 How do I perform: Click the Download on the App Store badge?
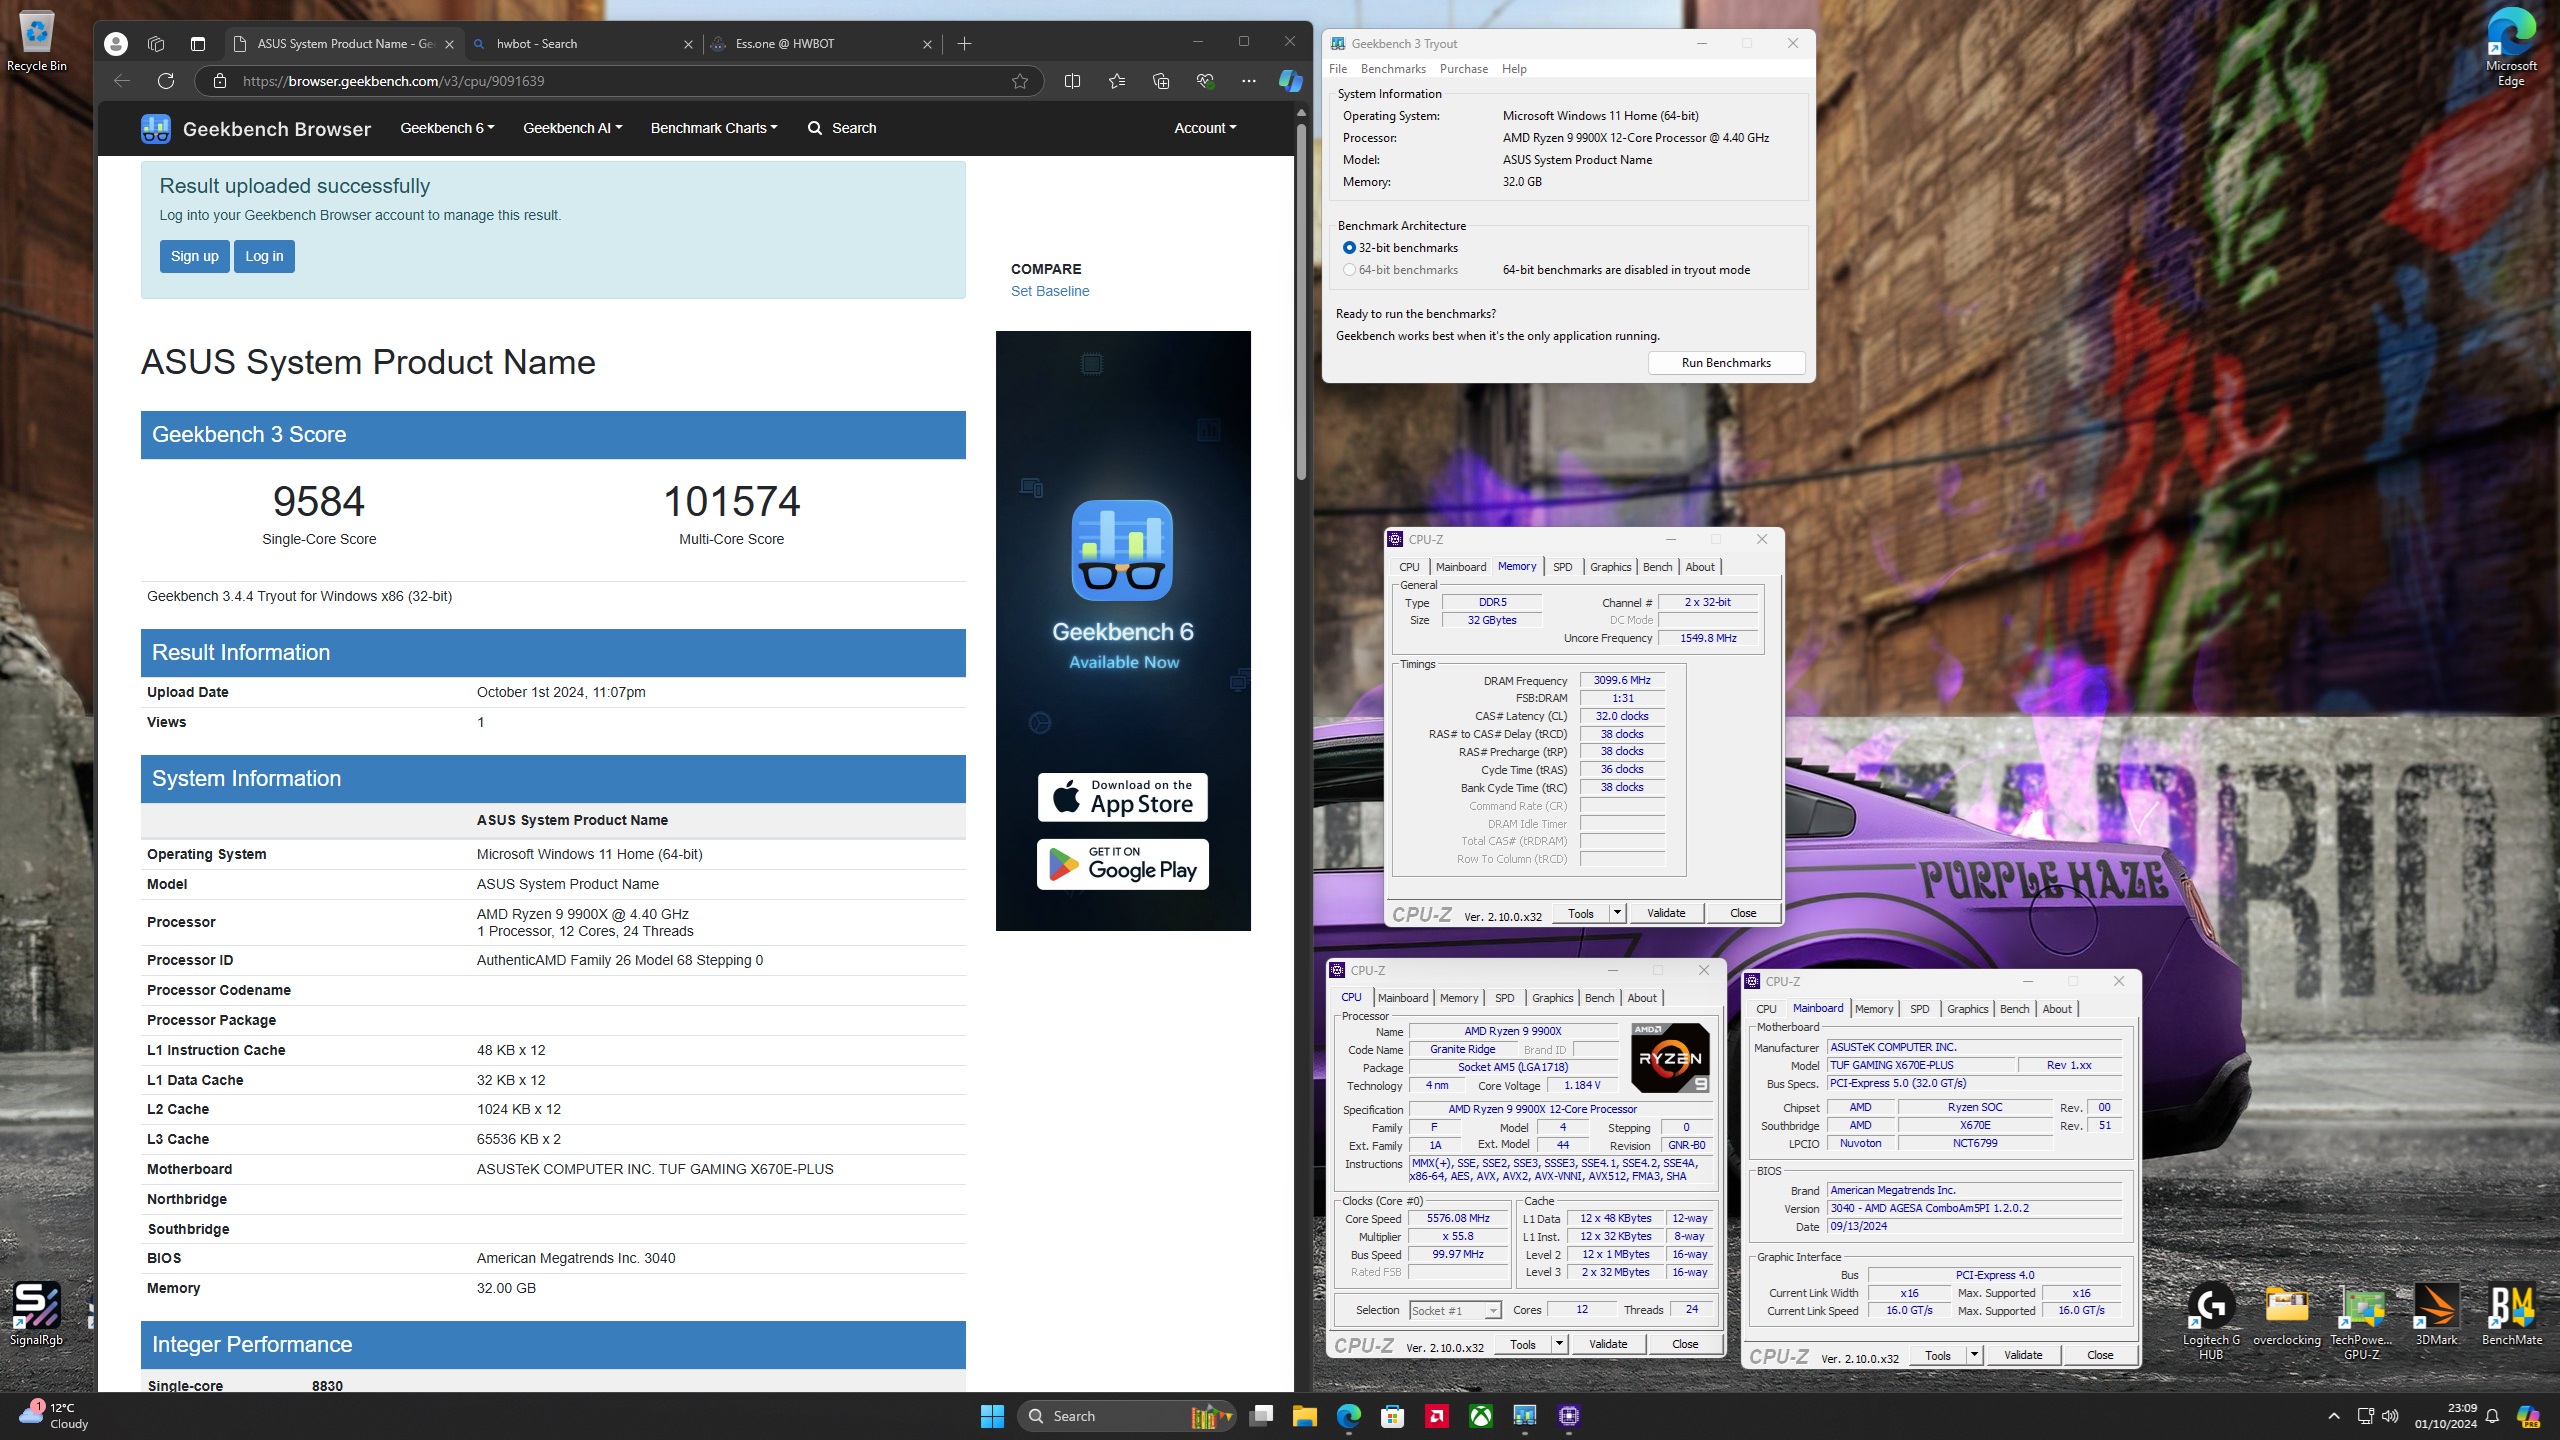point(1122,797)
